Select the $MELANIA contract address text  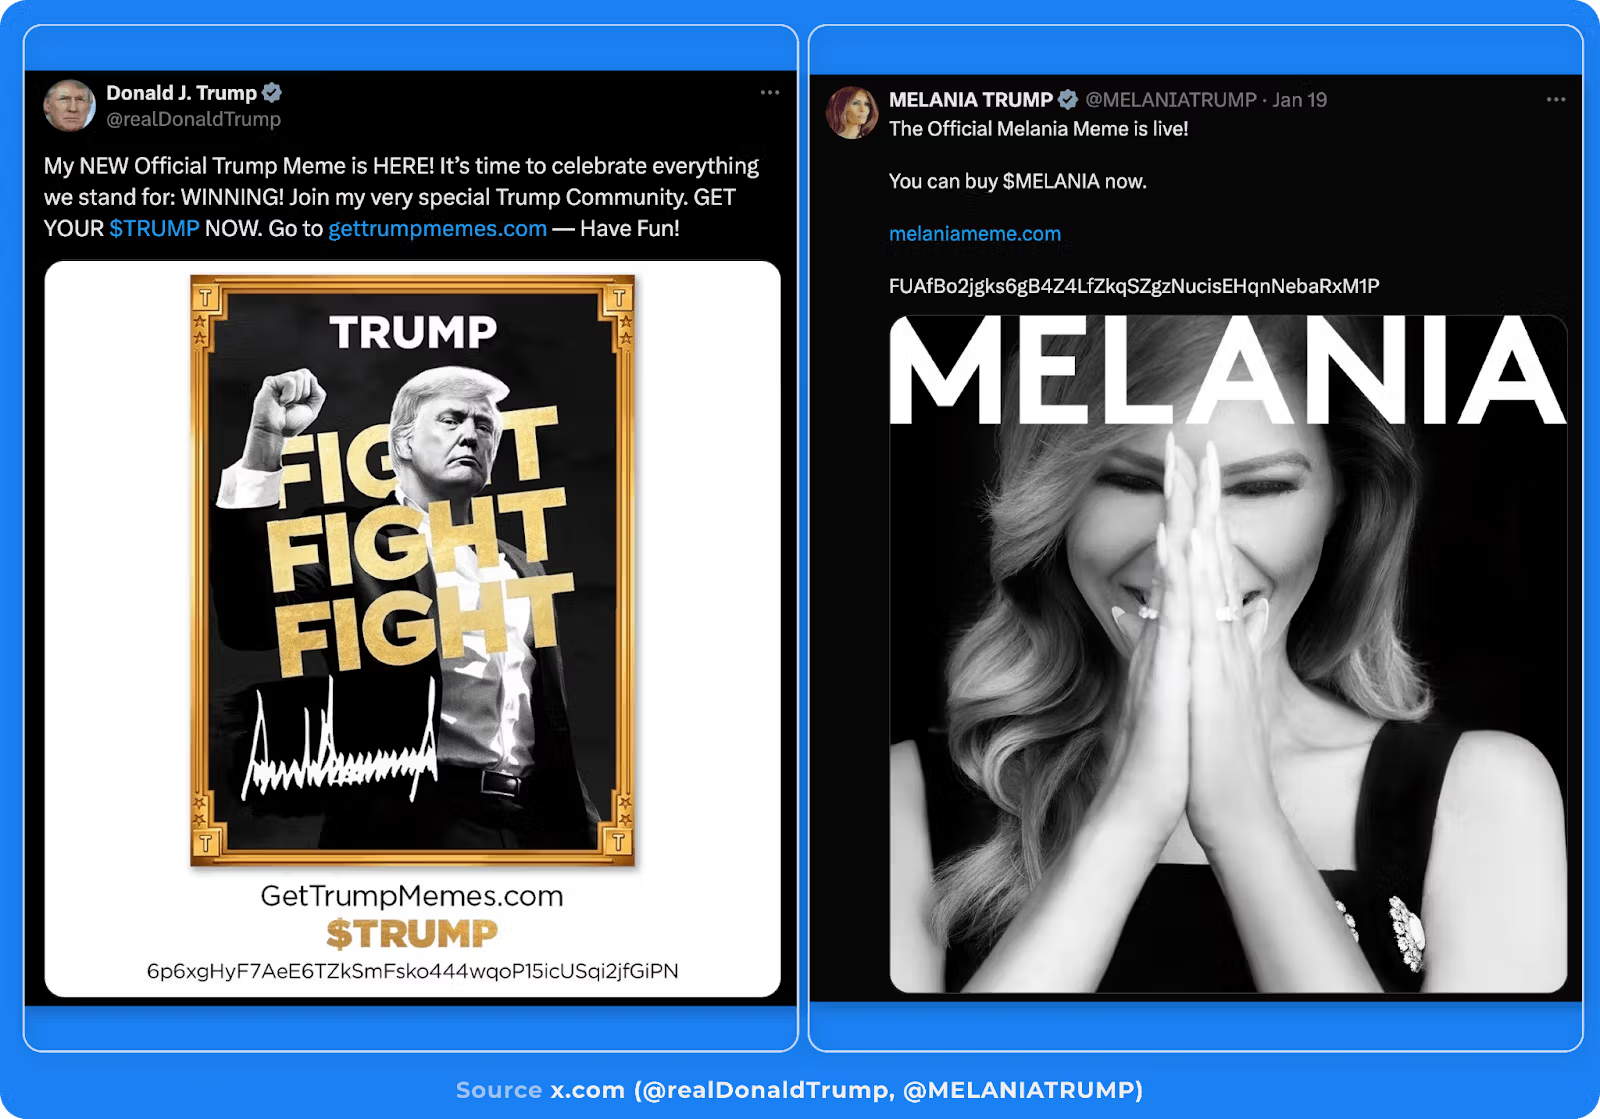(1134, 286)
